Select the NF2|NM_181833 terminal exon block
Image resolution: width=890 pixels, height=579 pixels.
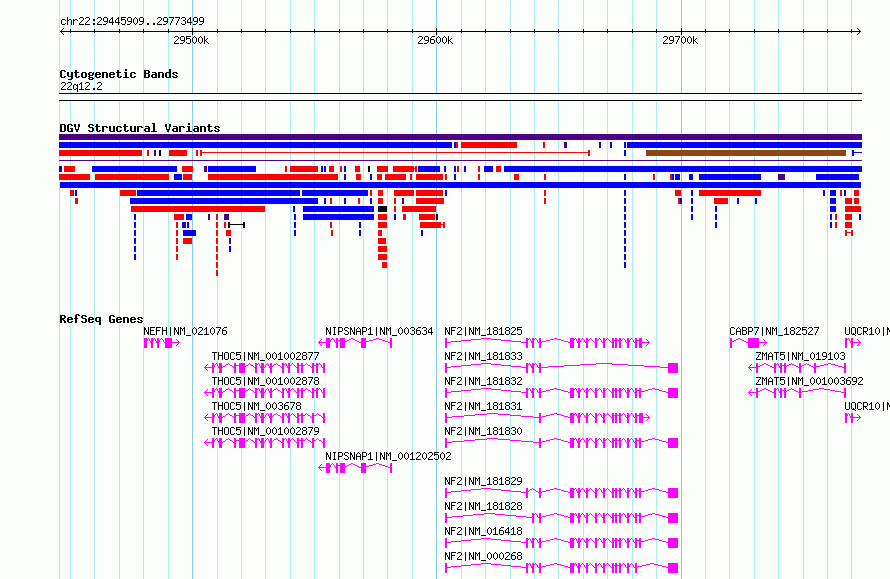coord(673,368)
